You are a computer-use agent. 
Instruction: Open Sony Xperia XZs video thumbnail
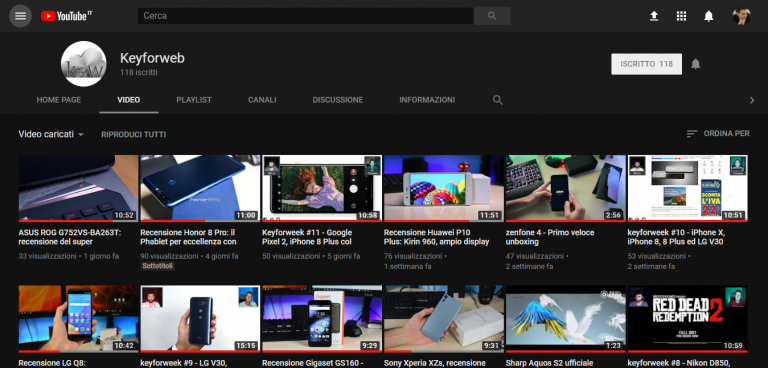pos(444,319)
